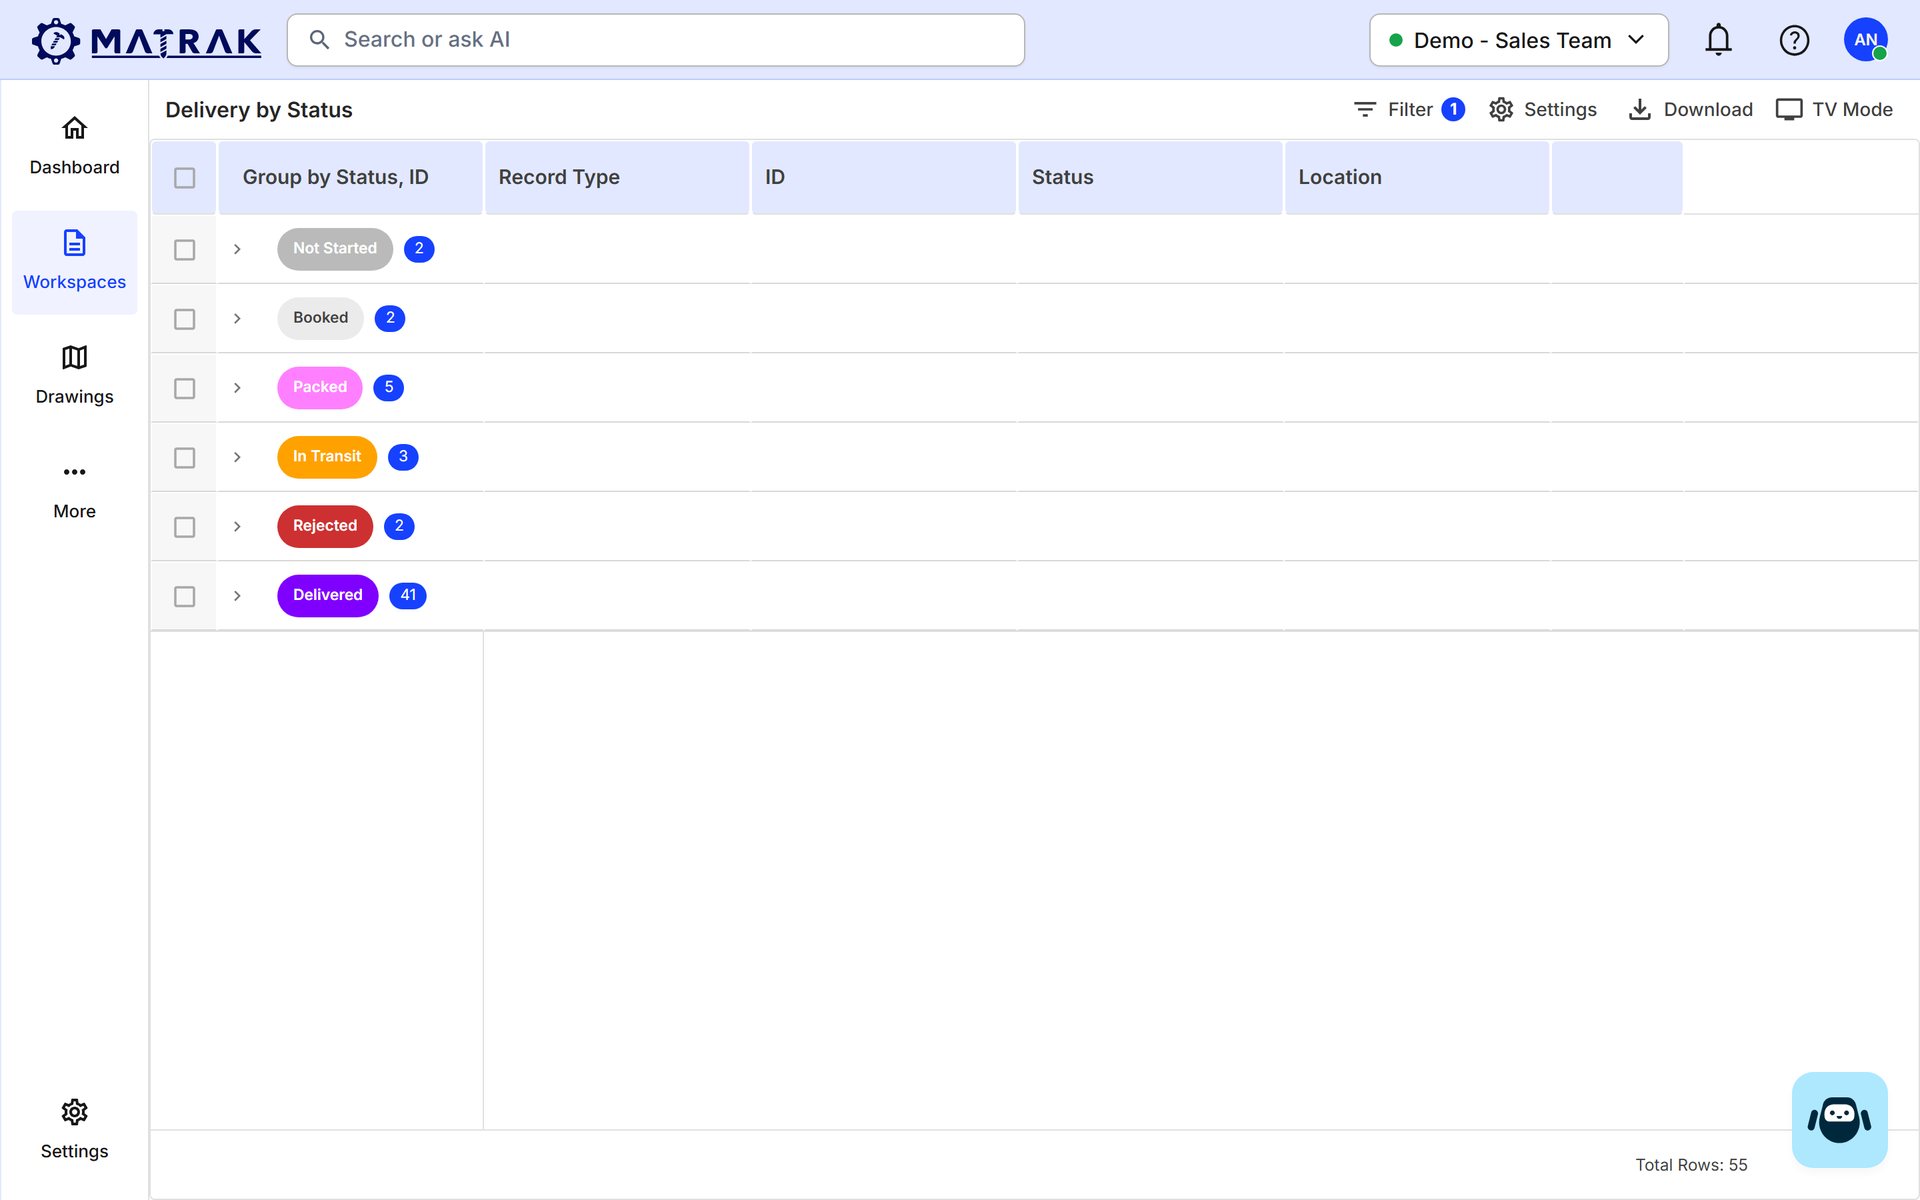Image resolution: width=1920 pixels, height=1200 pixels.
Task: Click the Group by Status, ID header
Action: [x=350, y=177]
